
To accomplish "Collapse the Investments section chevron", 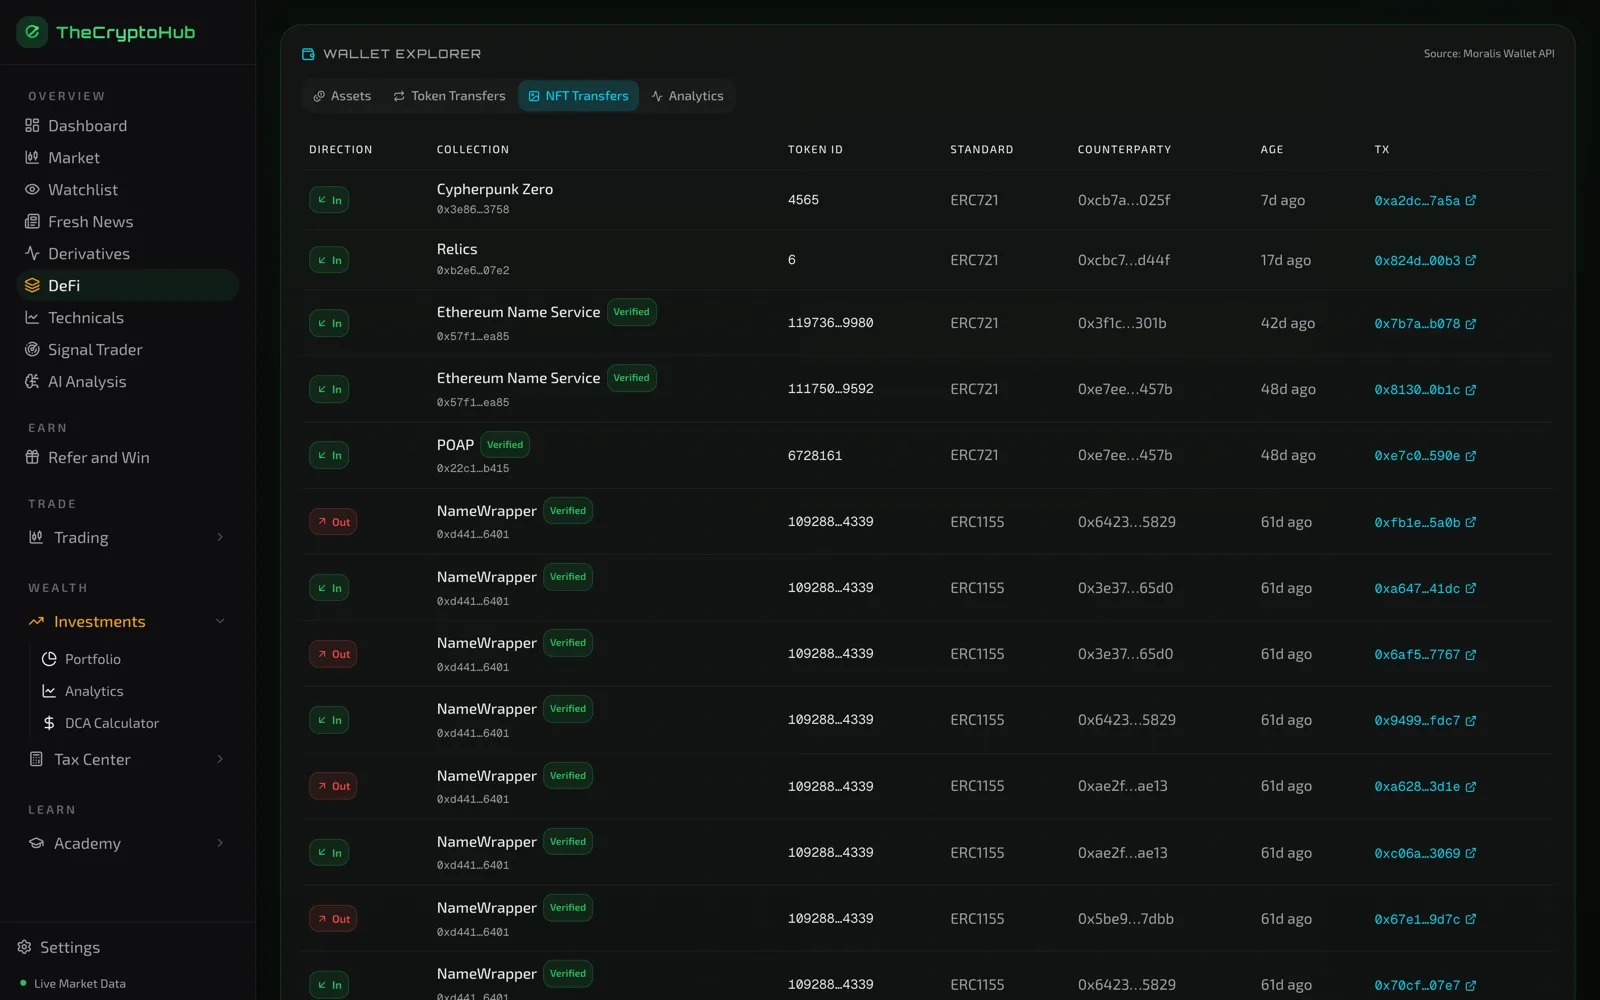I will (220, 622).
